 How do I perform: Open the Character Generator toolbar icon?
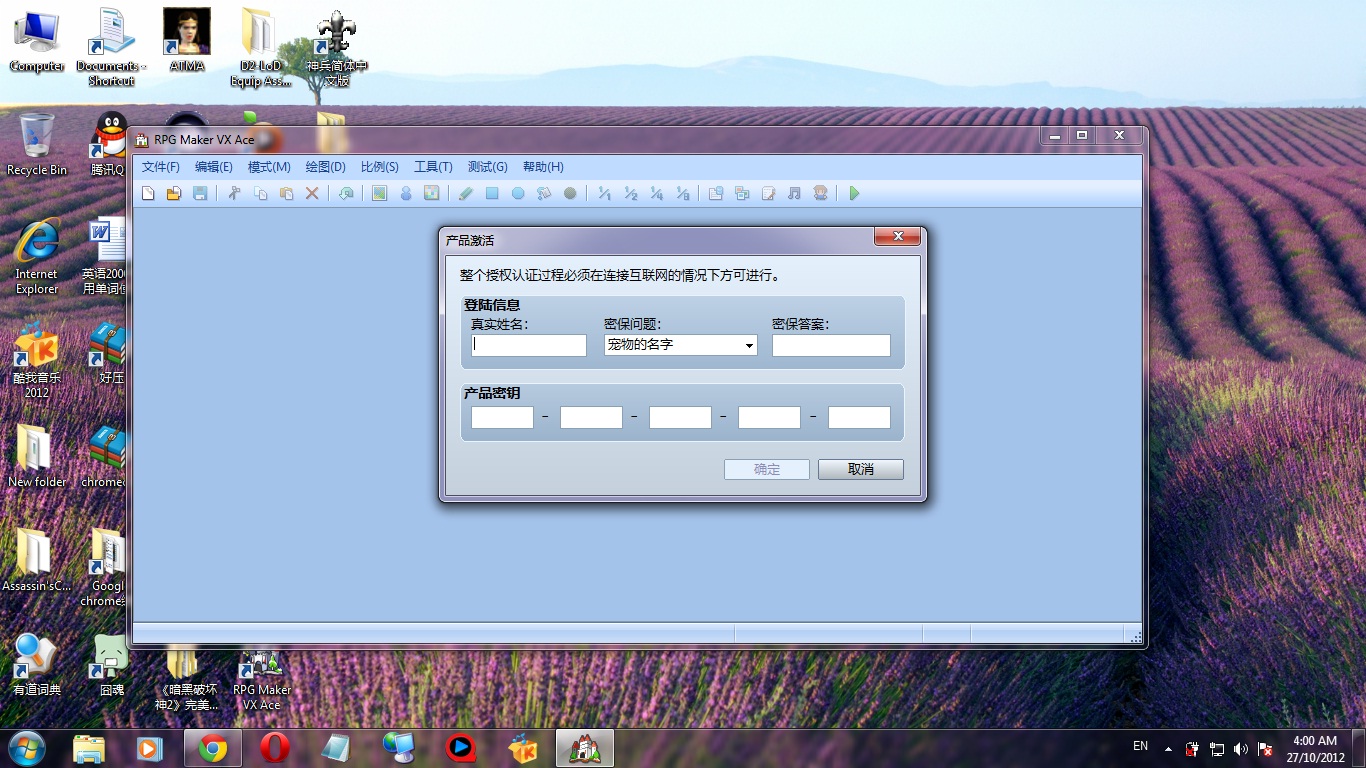pos(820,193)
